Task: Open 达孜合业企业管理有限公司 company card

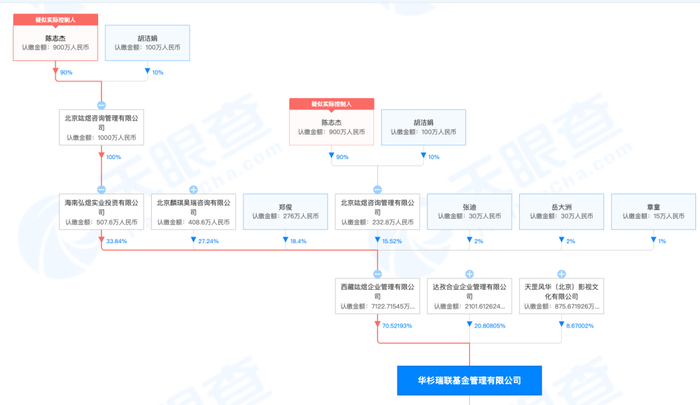Action: 469,296
